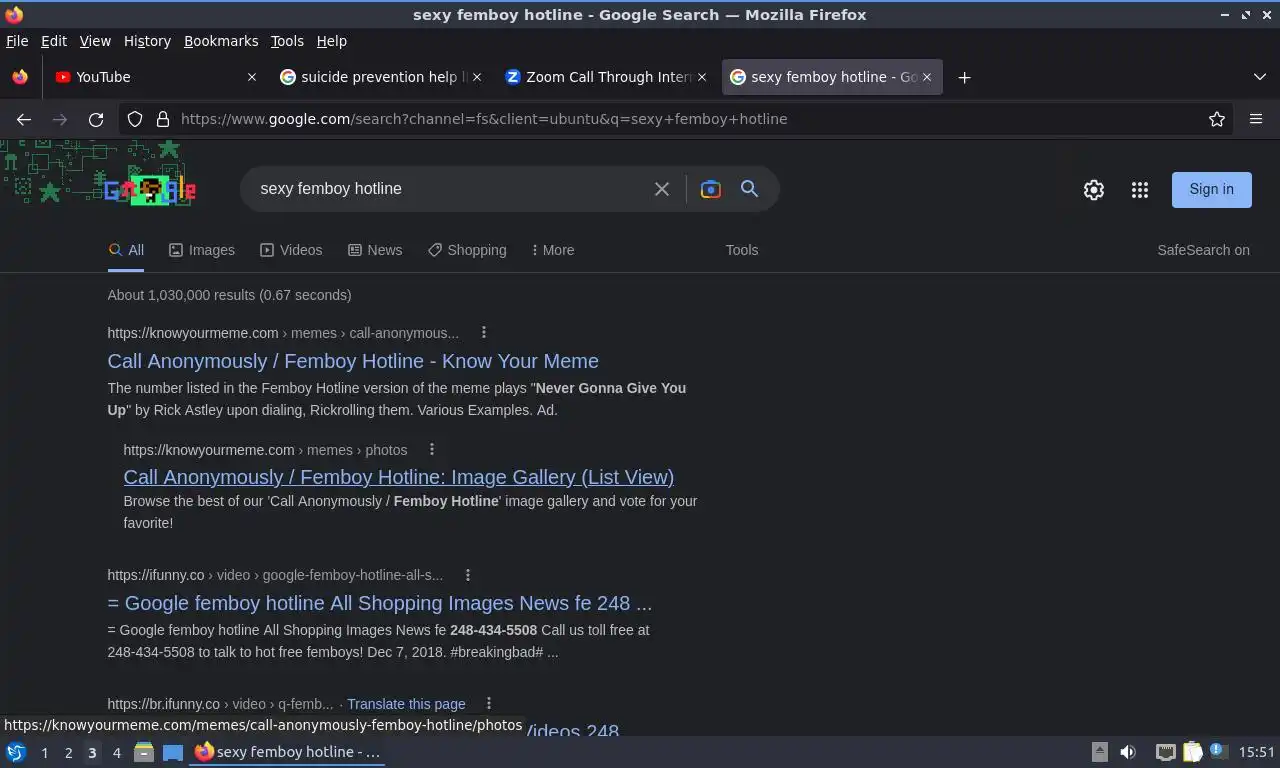Open Google femboy hotline ifunny result
The height and width of the screenshot is (768, 1280).
click(379, 603)
